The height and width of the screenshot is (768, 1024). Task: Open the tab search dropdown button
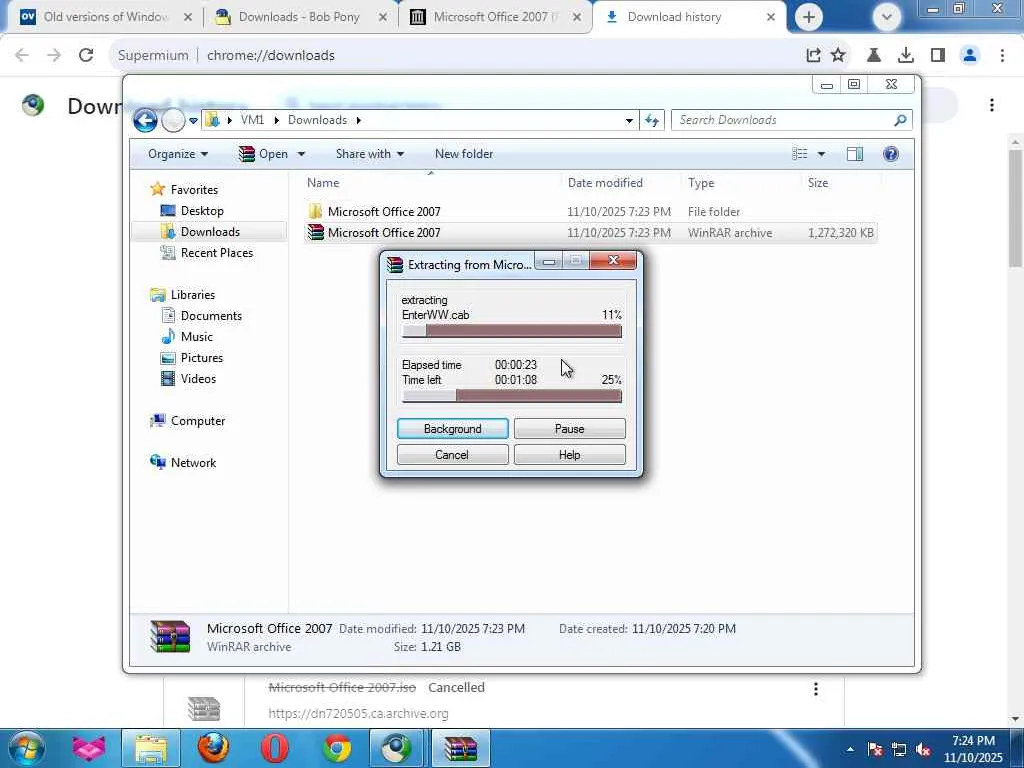pos(886,17)
